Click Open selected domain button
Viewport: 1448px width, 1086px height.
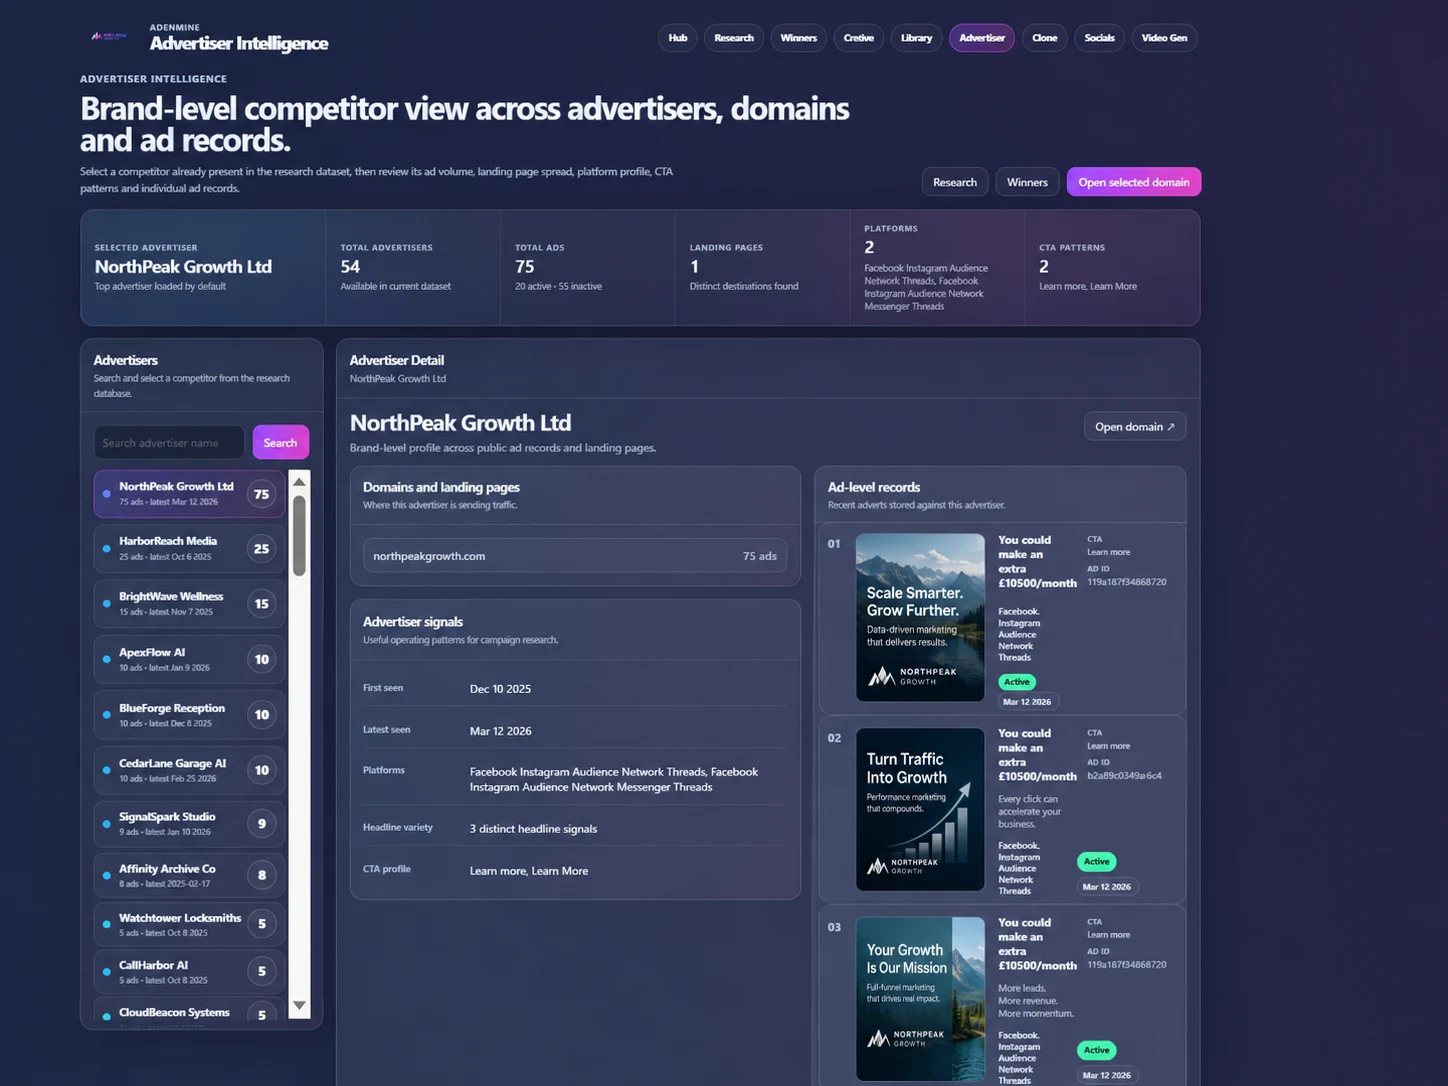click(1134, 182)
